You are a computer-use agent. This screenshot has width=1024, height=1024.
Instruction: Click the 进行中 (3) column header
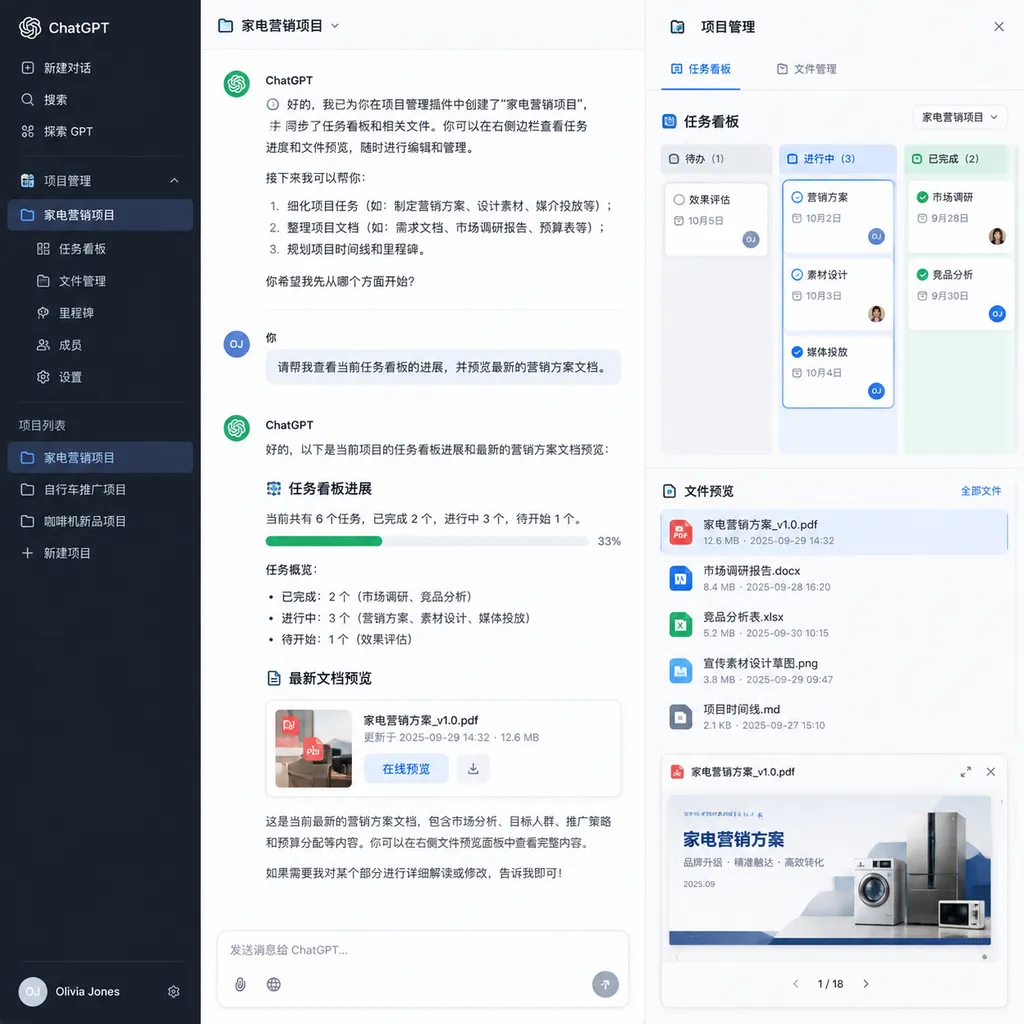[837, 159]
